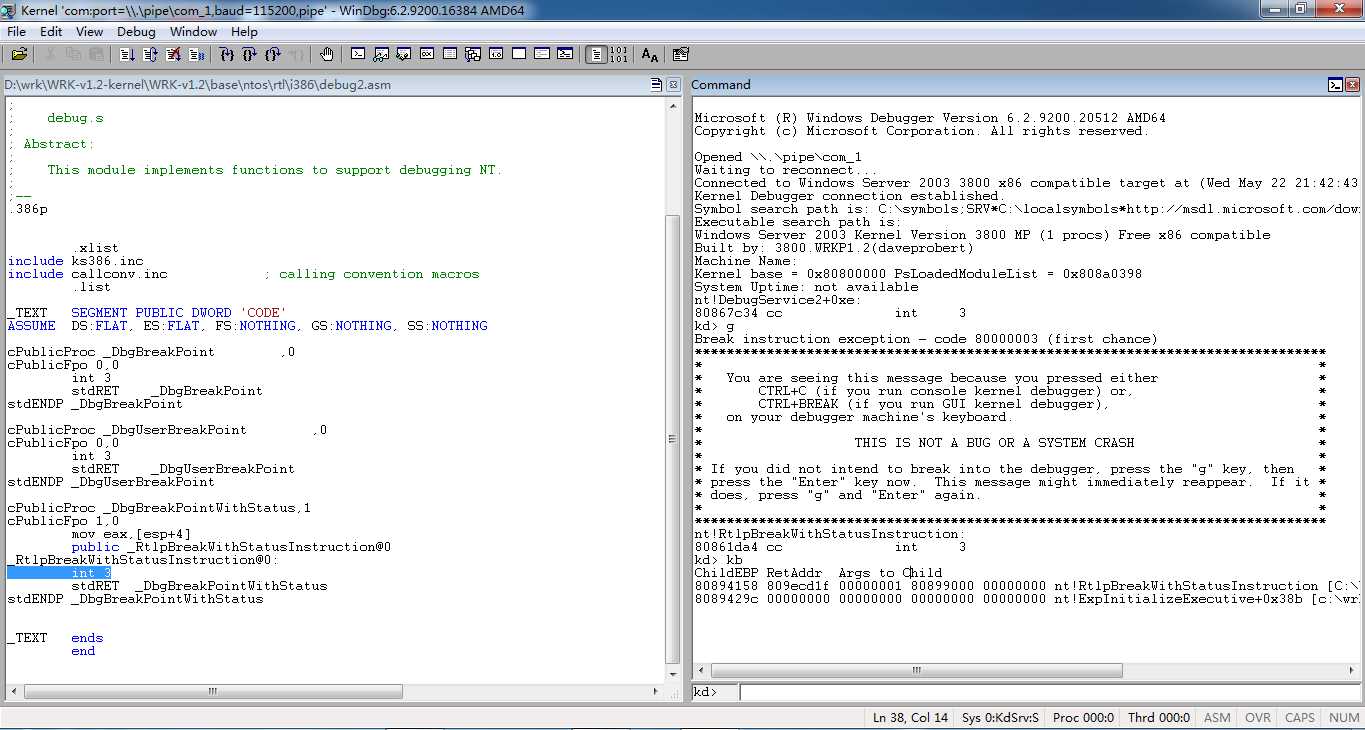Close the debug2.asm source pane
The width and height of the screenshot is (1365, 730).
coord(674,85)
